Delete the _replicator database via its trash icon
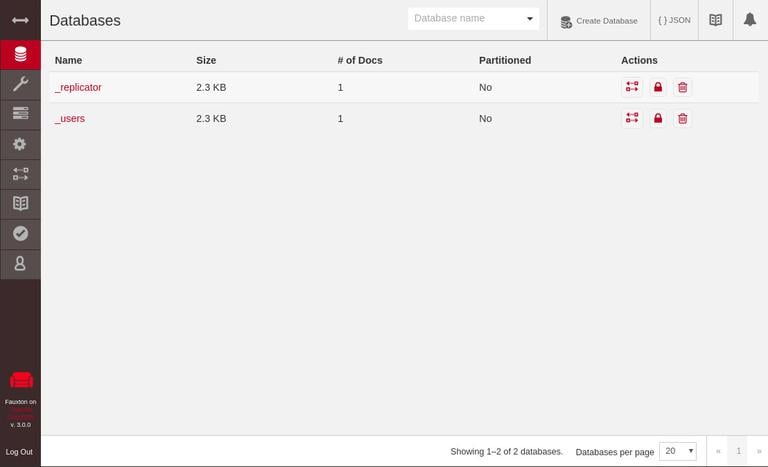 coord(682,87)
